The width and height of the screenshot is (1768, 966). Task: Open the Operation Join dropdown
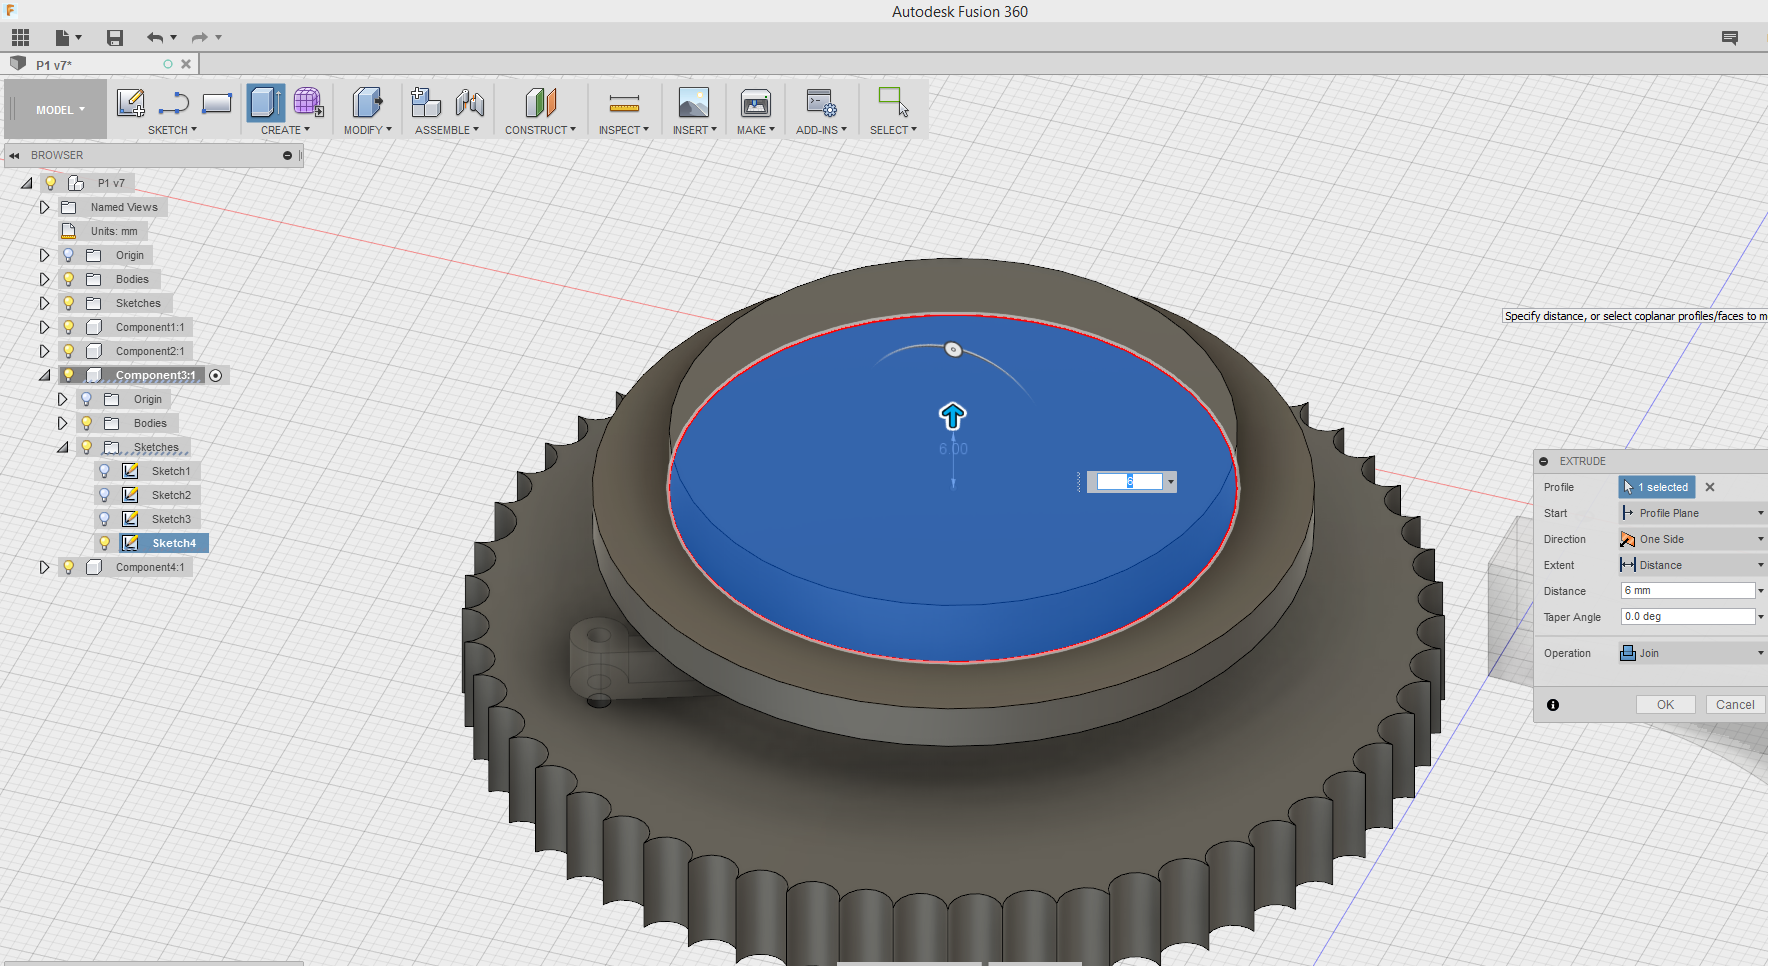[x=1692, y=653]
